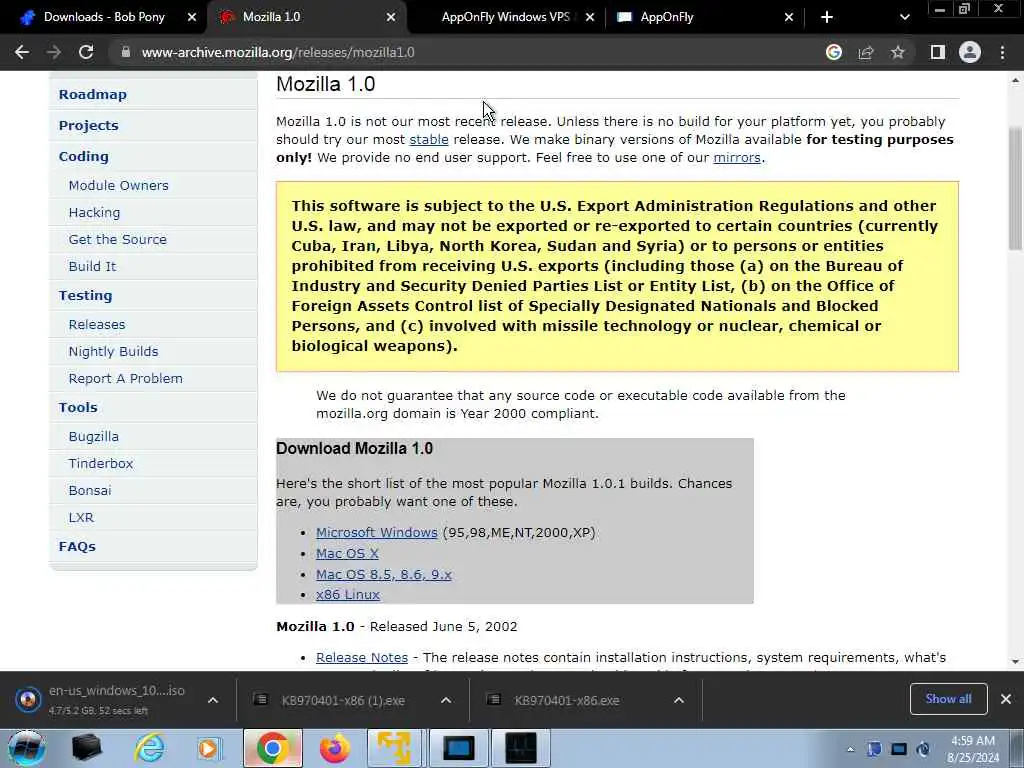Click the address bar URL

pyautogui.click(x=278, y=52)
